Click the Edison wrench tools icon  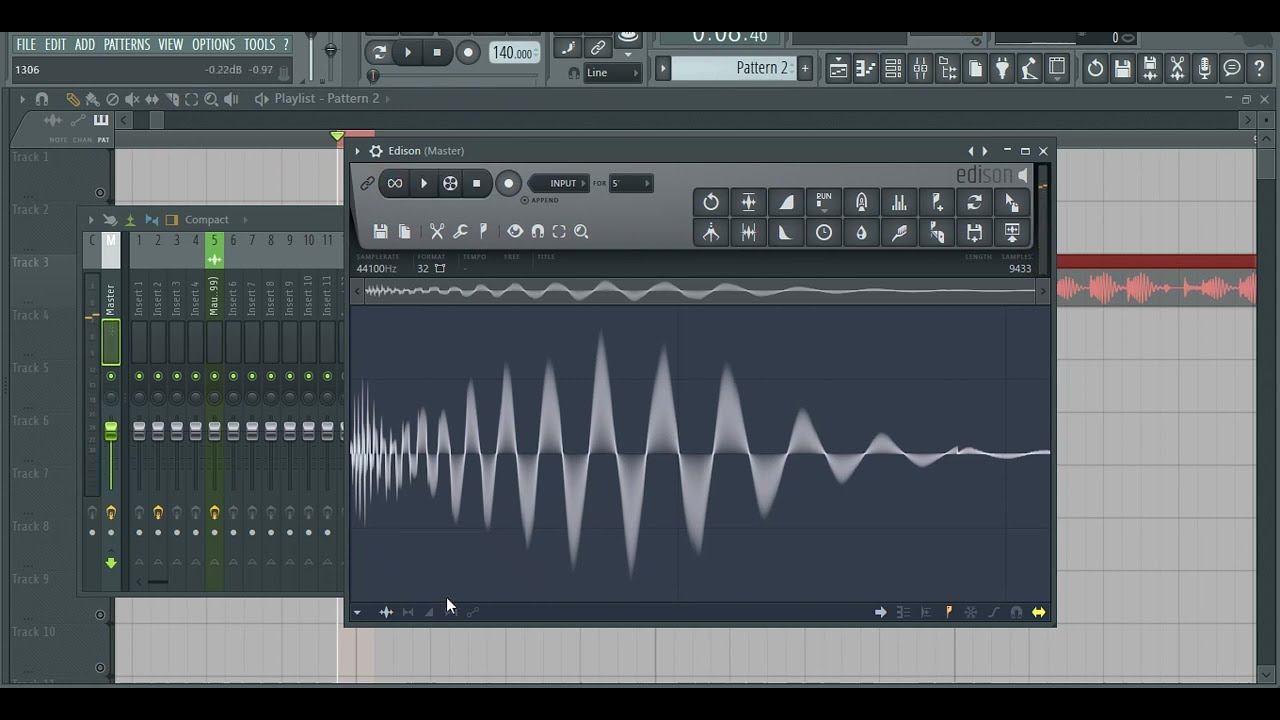pos(460,231)
